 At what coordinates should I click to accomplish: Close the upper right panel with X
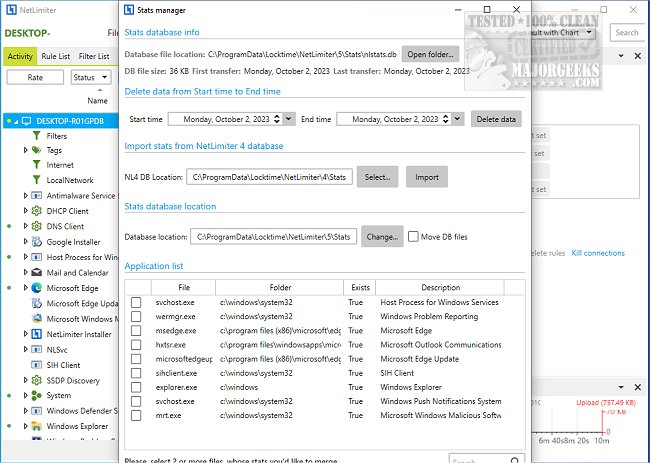tap(638, 56)
